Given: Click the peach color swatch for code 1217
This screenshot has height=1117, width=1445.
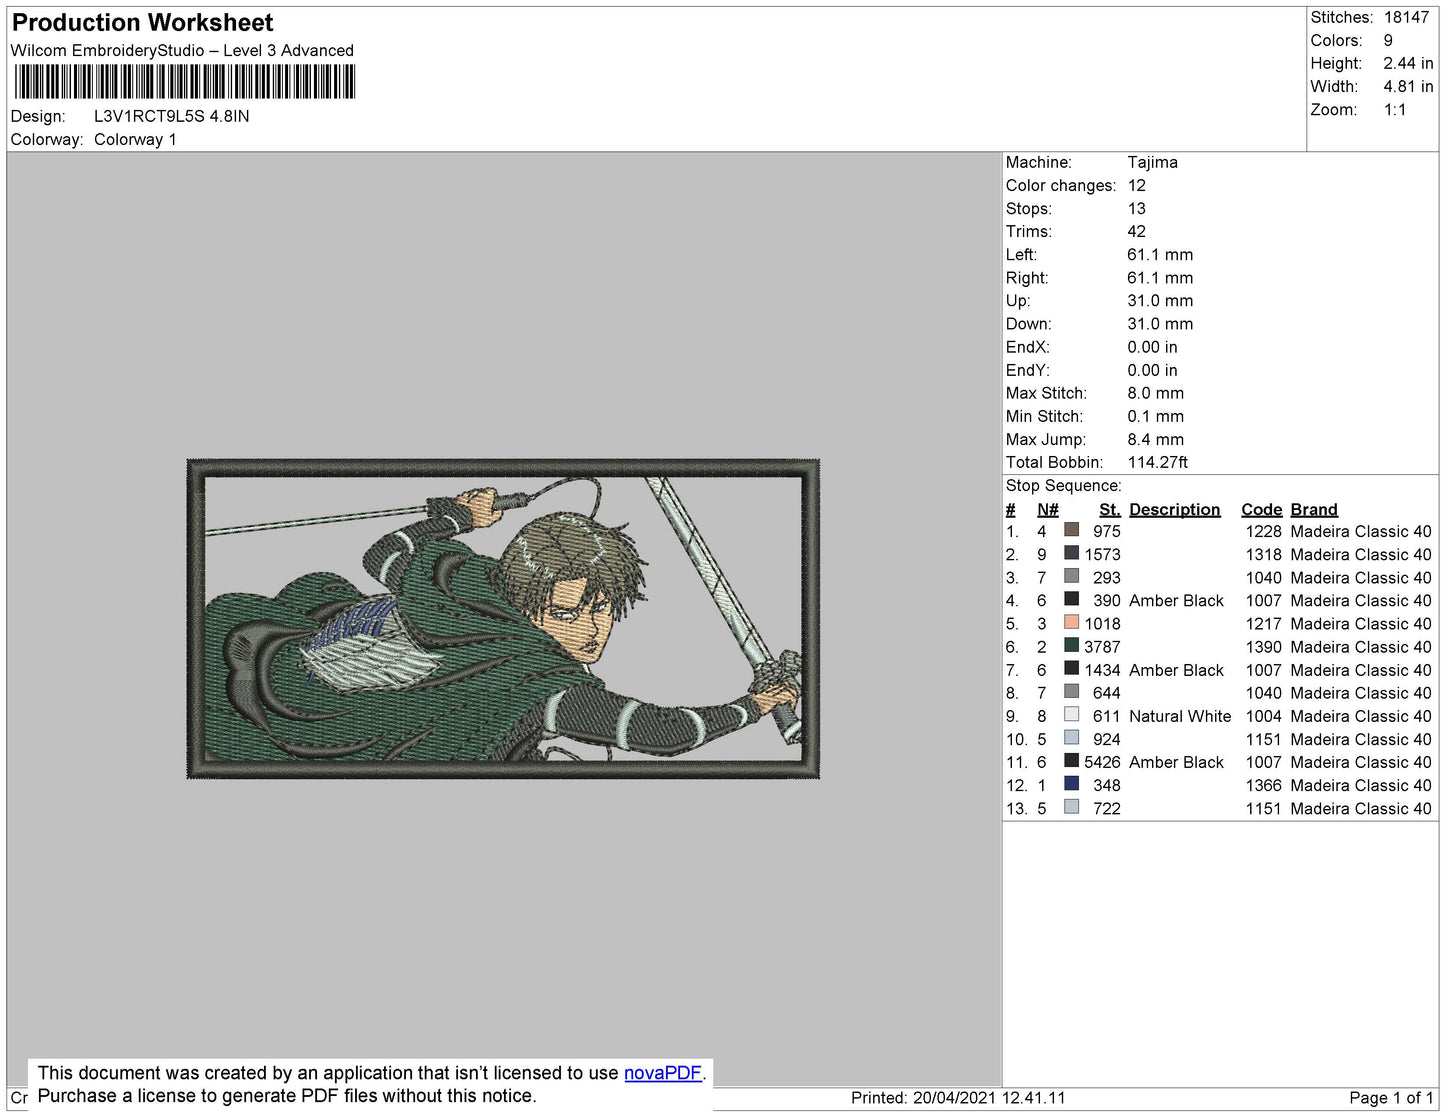Looking at the screenshot, I should tap(1071, 622).
